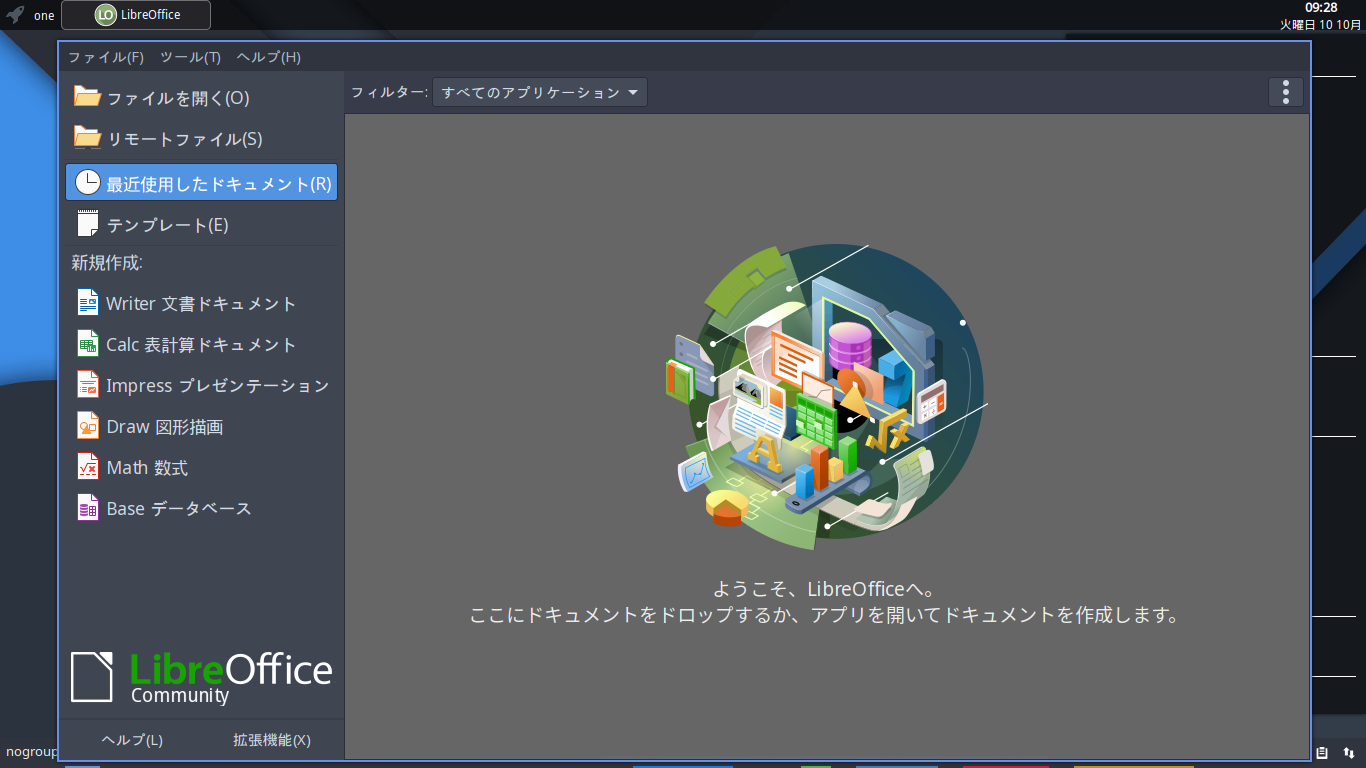1366x768 pixels.
Task: Click the clipboard tray icon
Action: pyautogui.click(x=1322, y=752)
